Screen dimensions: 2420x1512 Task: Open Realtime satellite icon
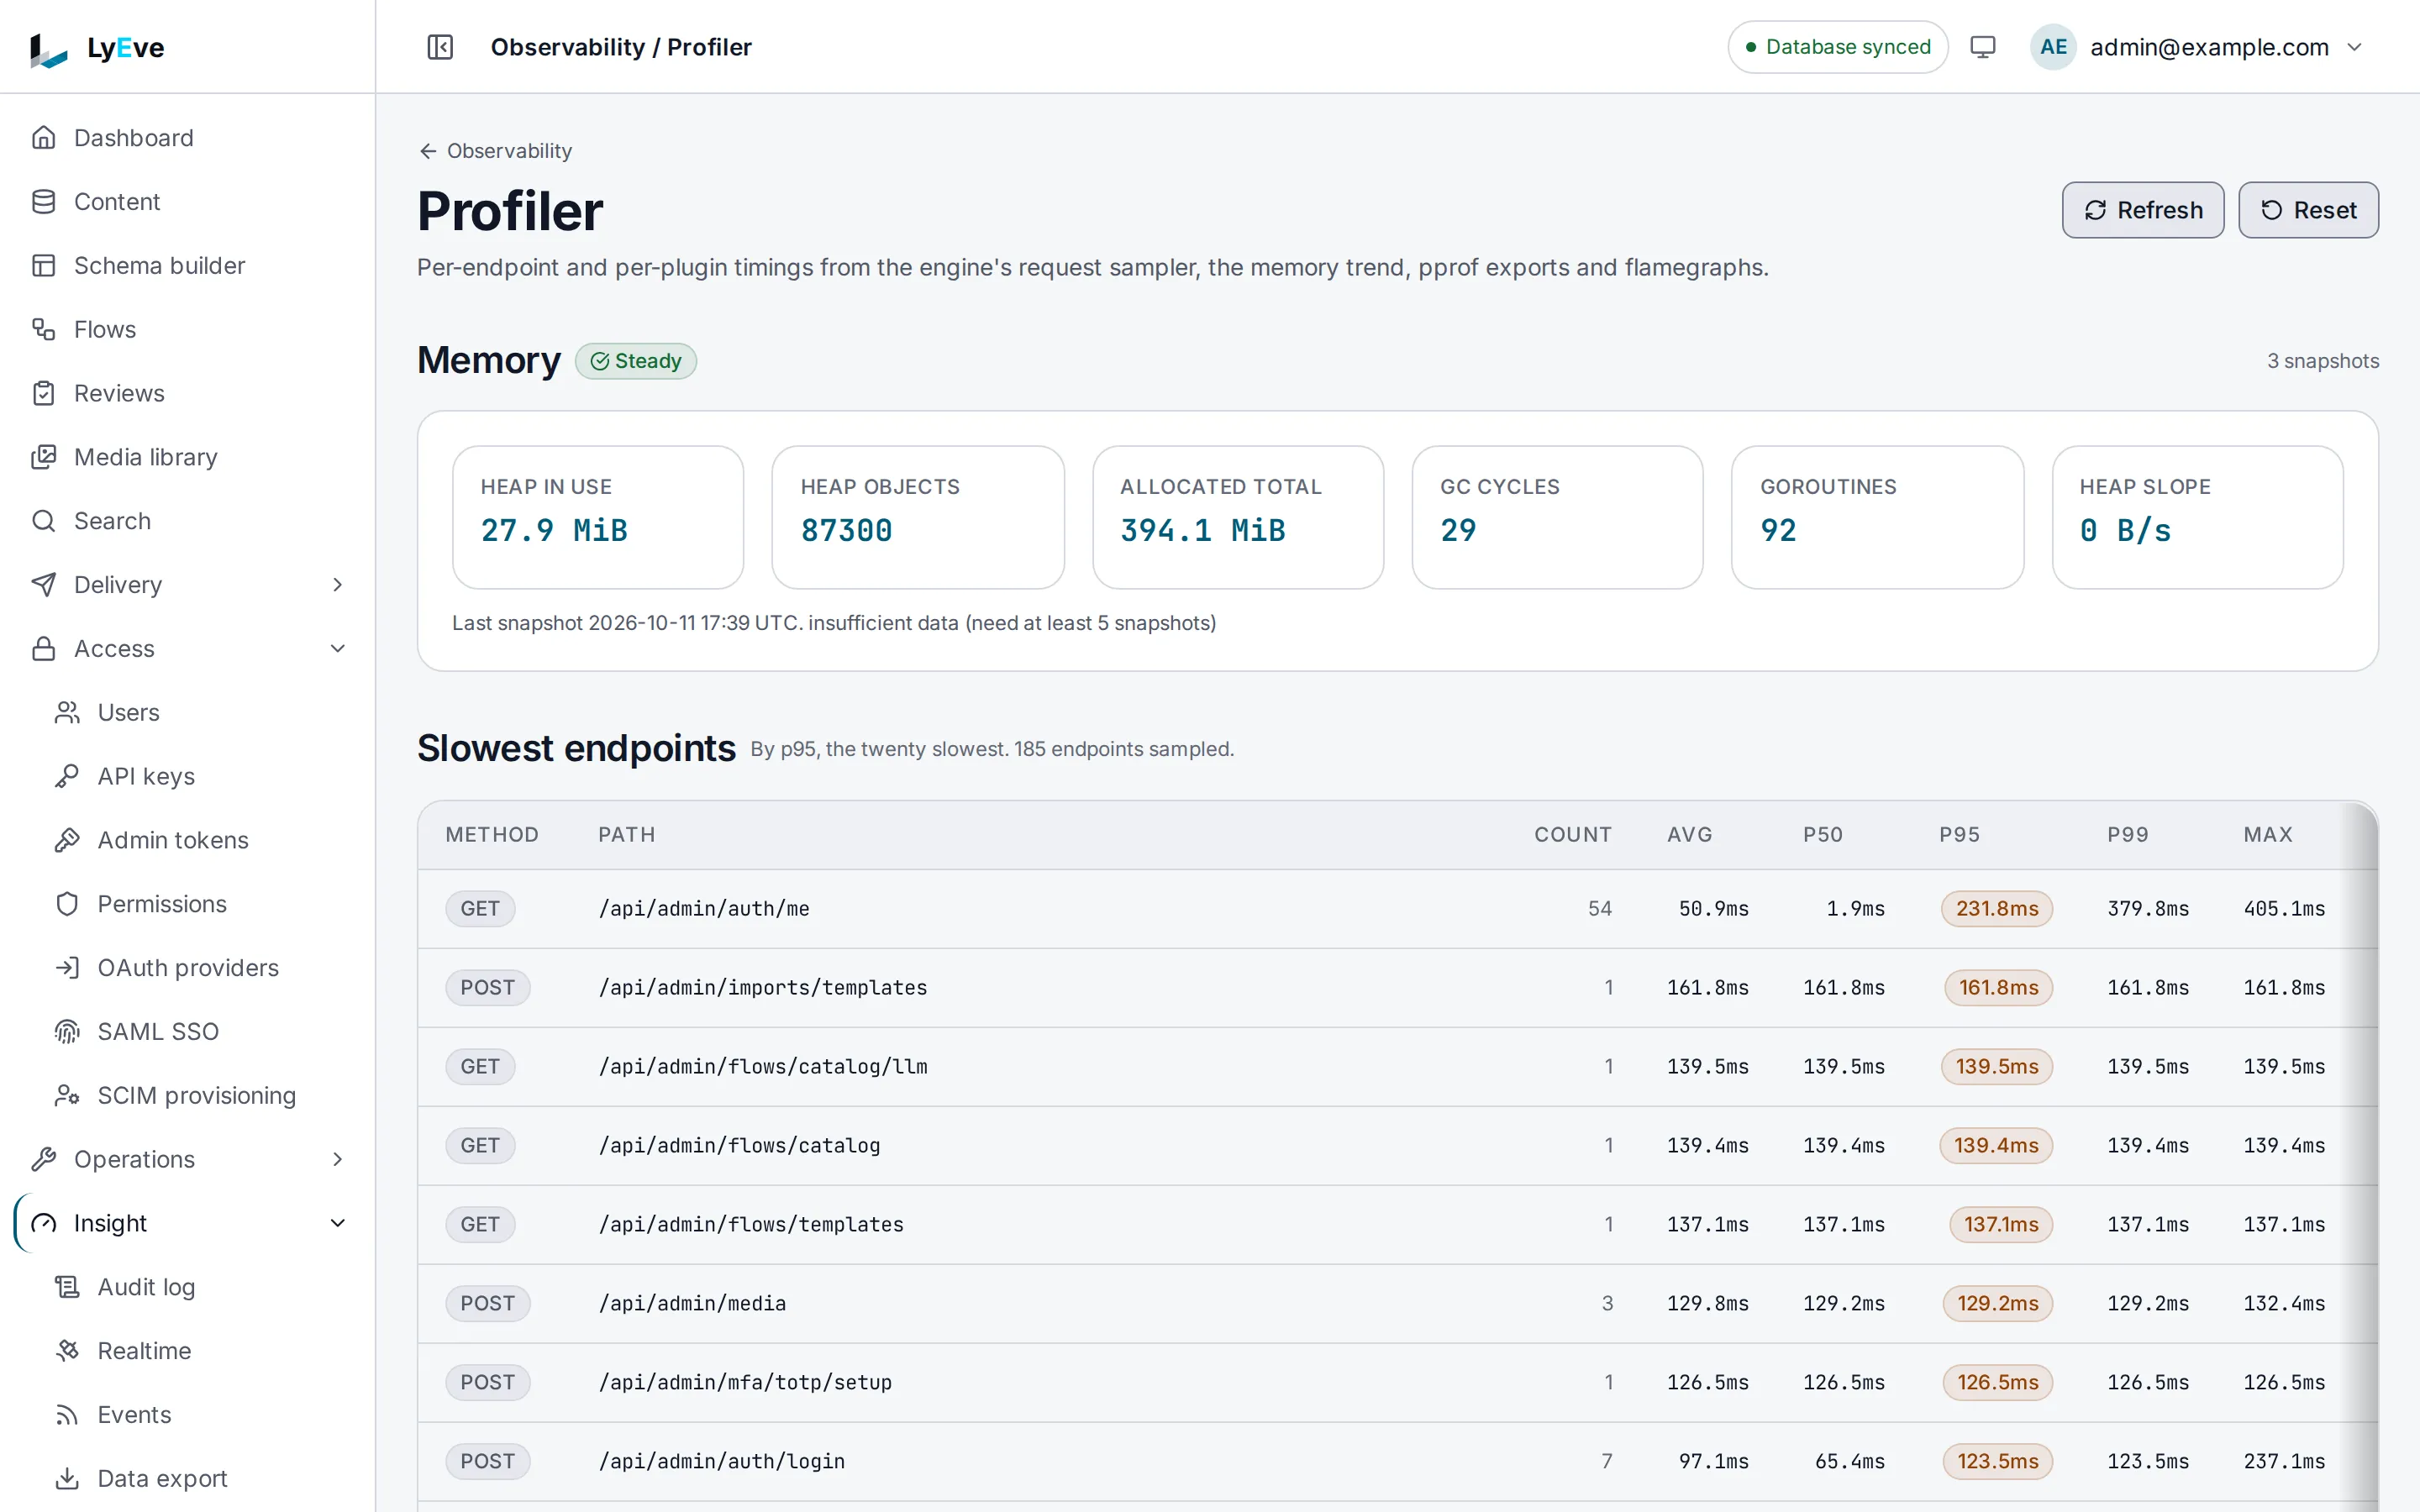pos(67,1351)
